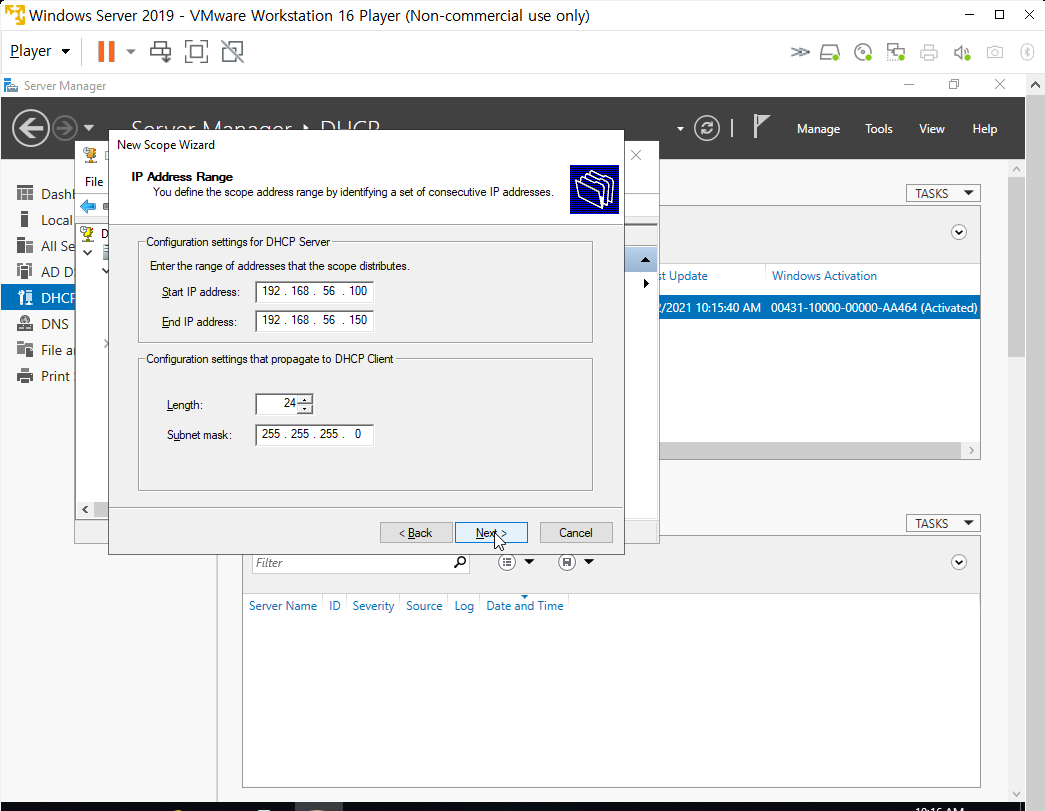This screenshot has width=1045, height=811.
Task: Open Server Manager navigation history dropdown
Action: 89,127
